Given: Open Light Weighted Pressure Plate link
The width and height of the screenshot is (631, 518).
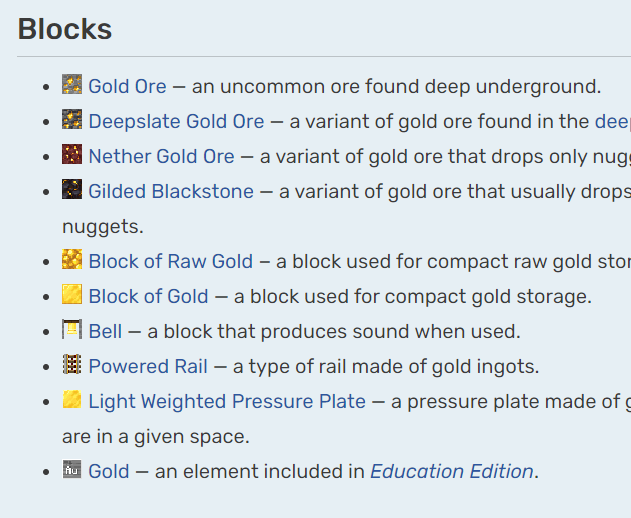Looking at the screenshot, I should pyautogui.click(x=227, y=402).
